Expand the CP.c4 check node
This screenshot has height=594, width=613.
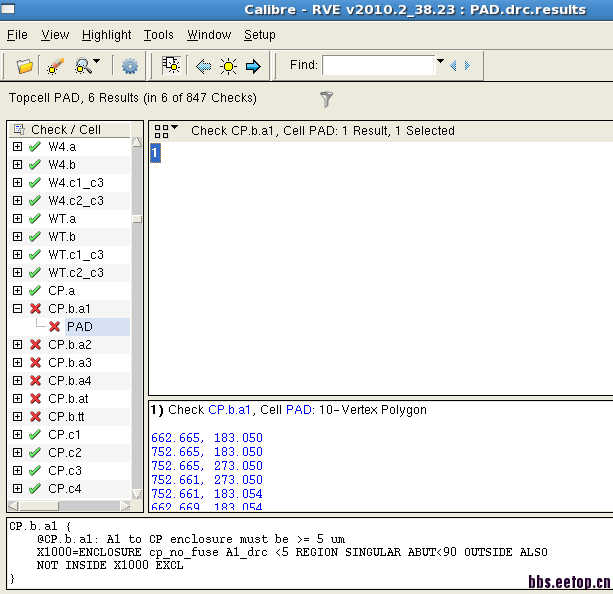tap(17, 488)
